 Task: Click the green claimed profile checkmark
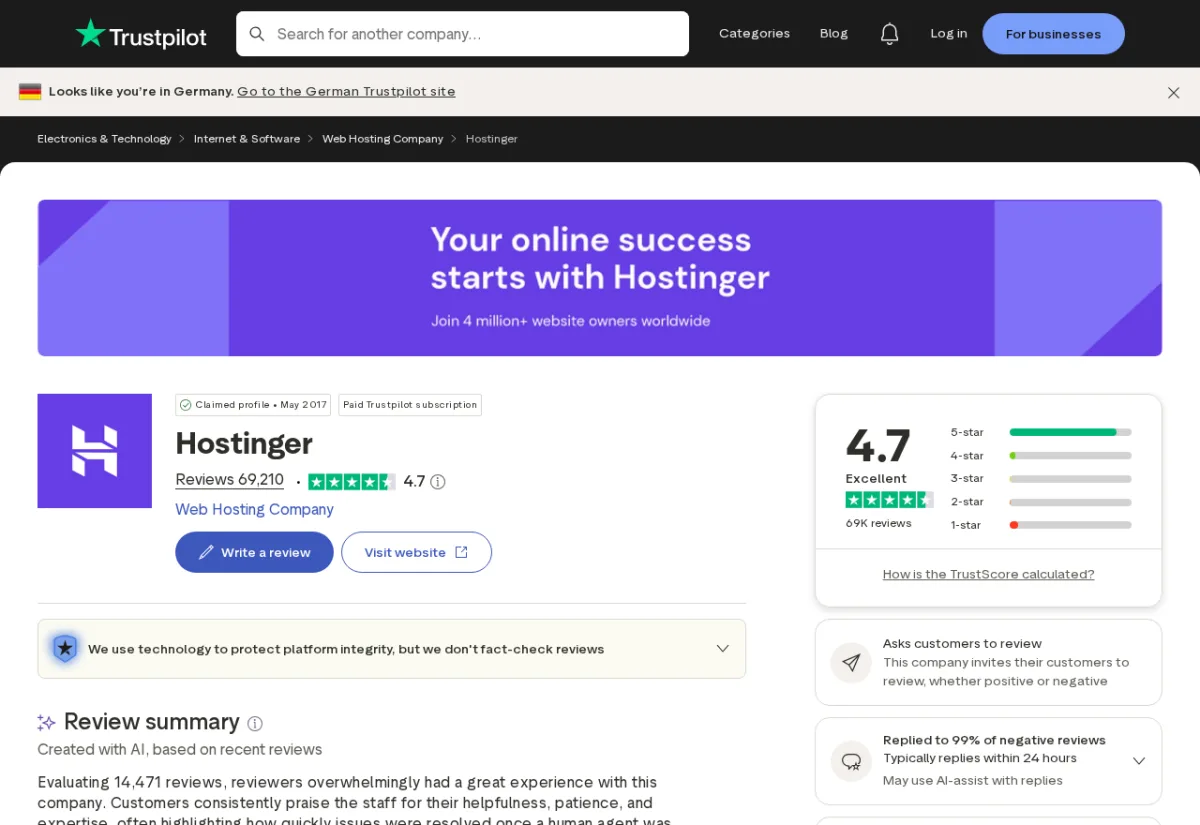(x=186, y=405)
